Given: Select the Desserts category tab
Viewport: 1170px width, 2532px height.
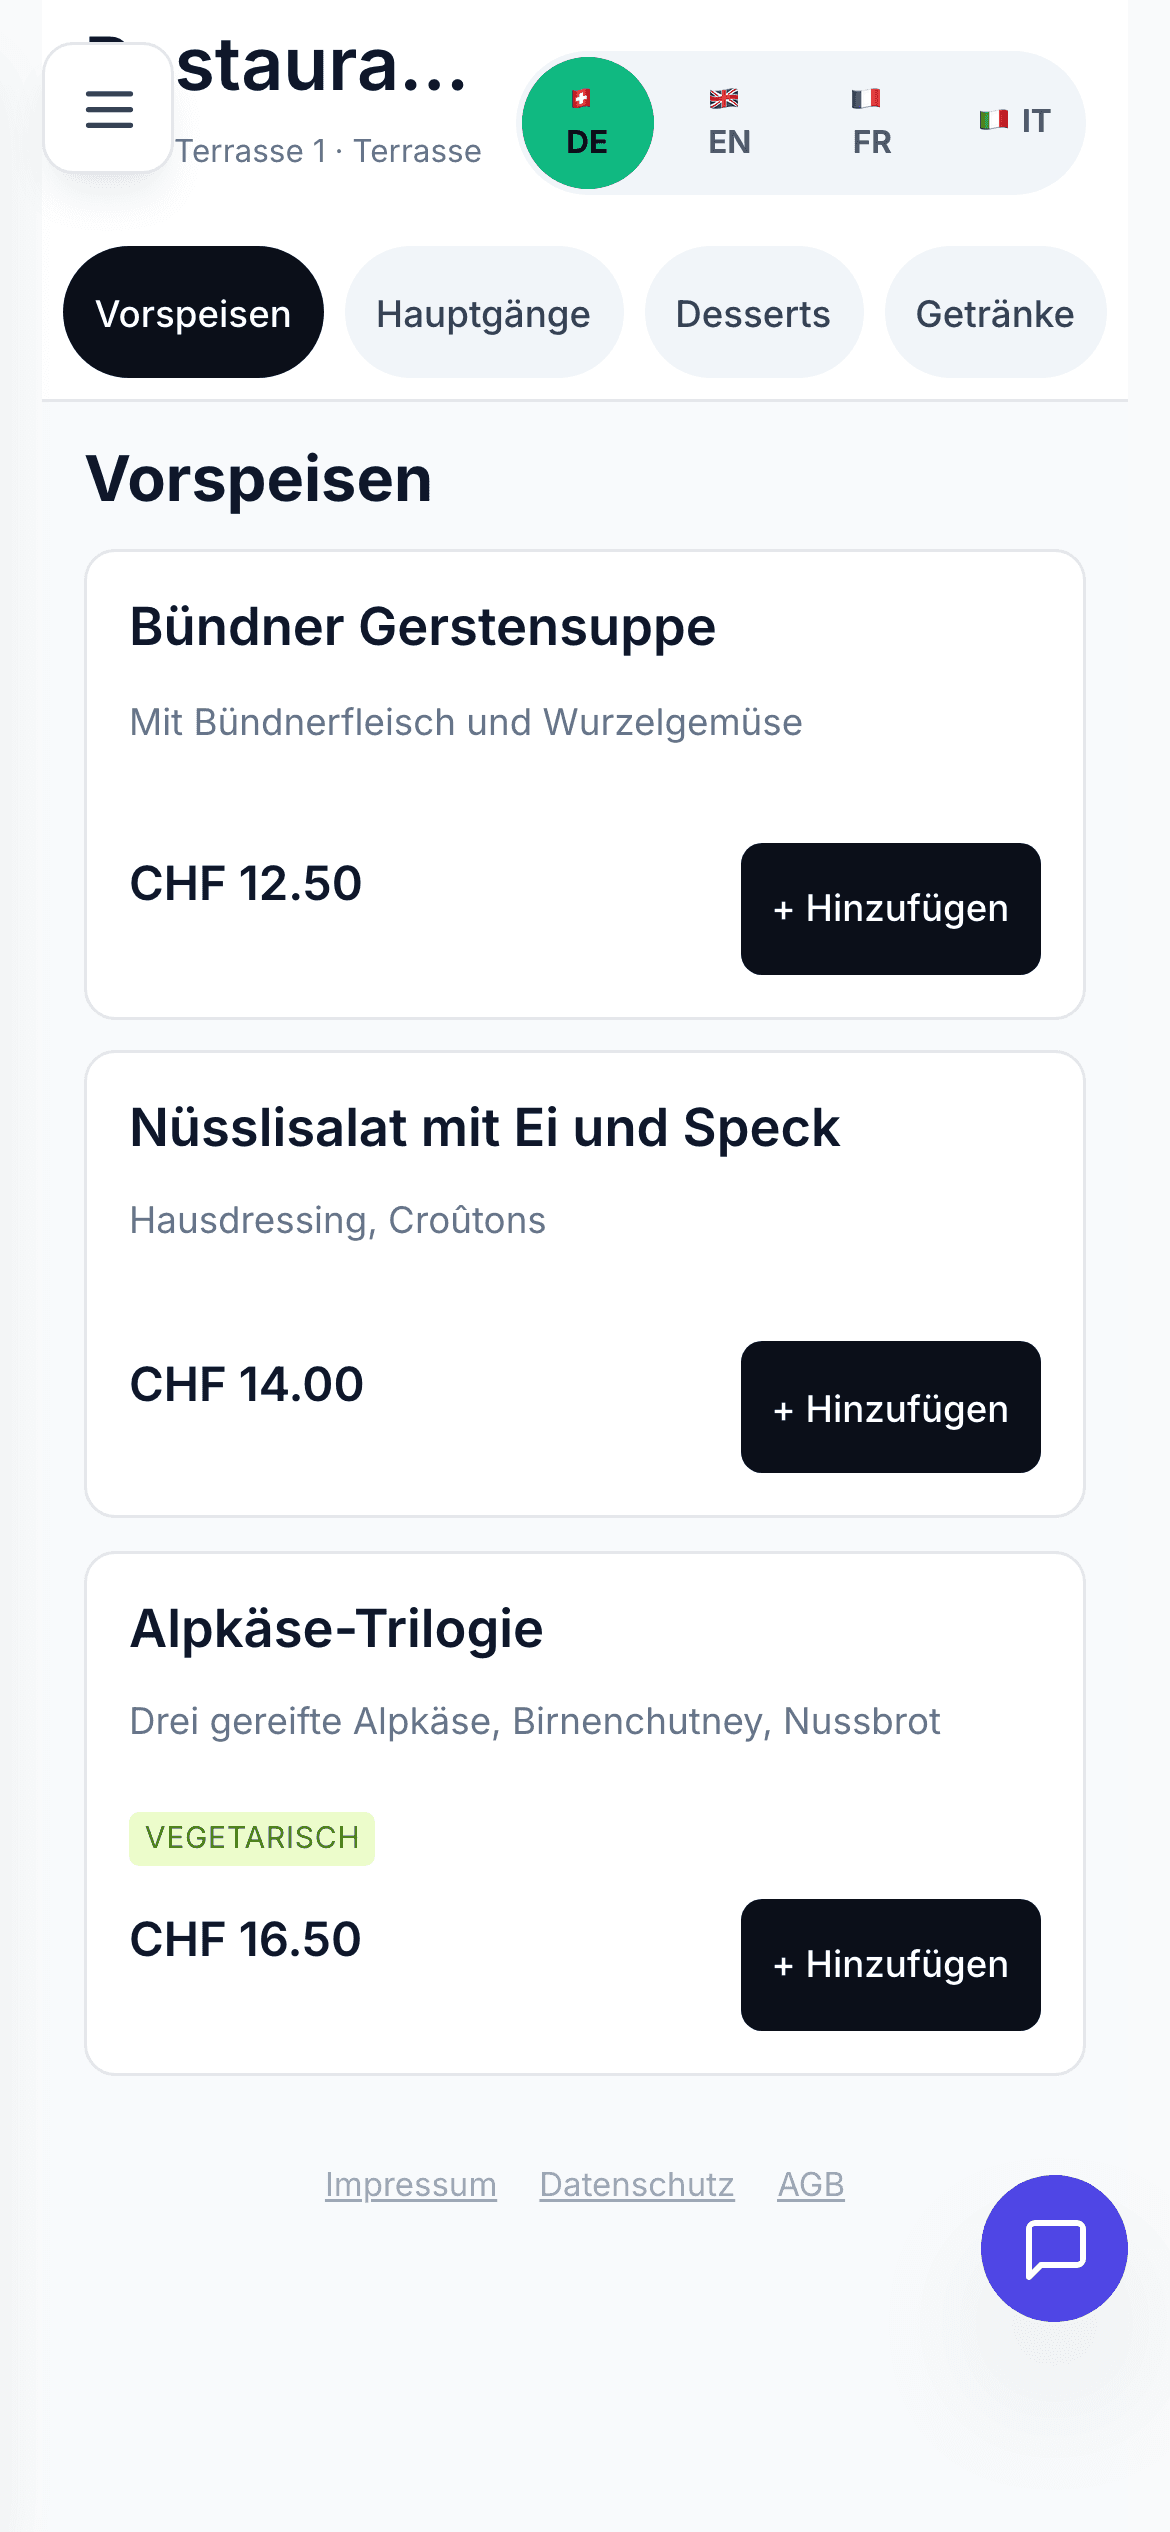Looking at the screenshot, I should point(753,313).
